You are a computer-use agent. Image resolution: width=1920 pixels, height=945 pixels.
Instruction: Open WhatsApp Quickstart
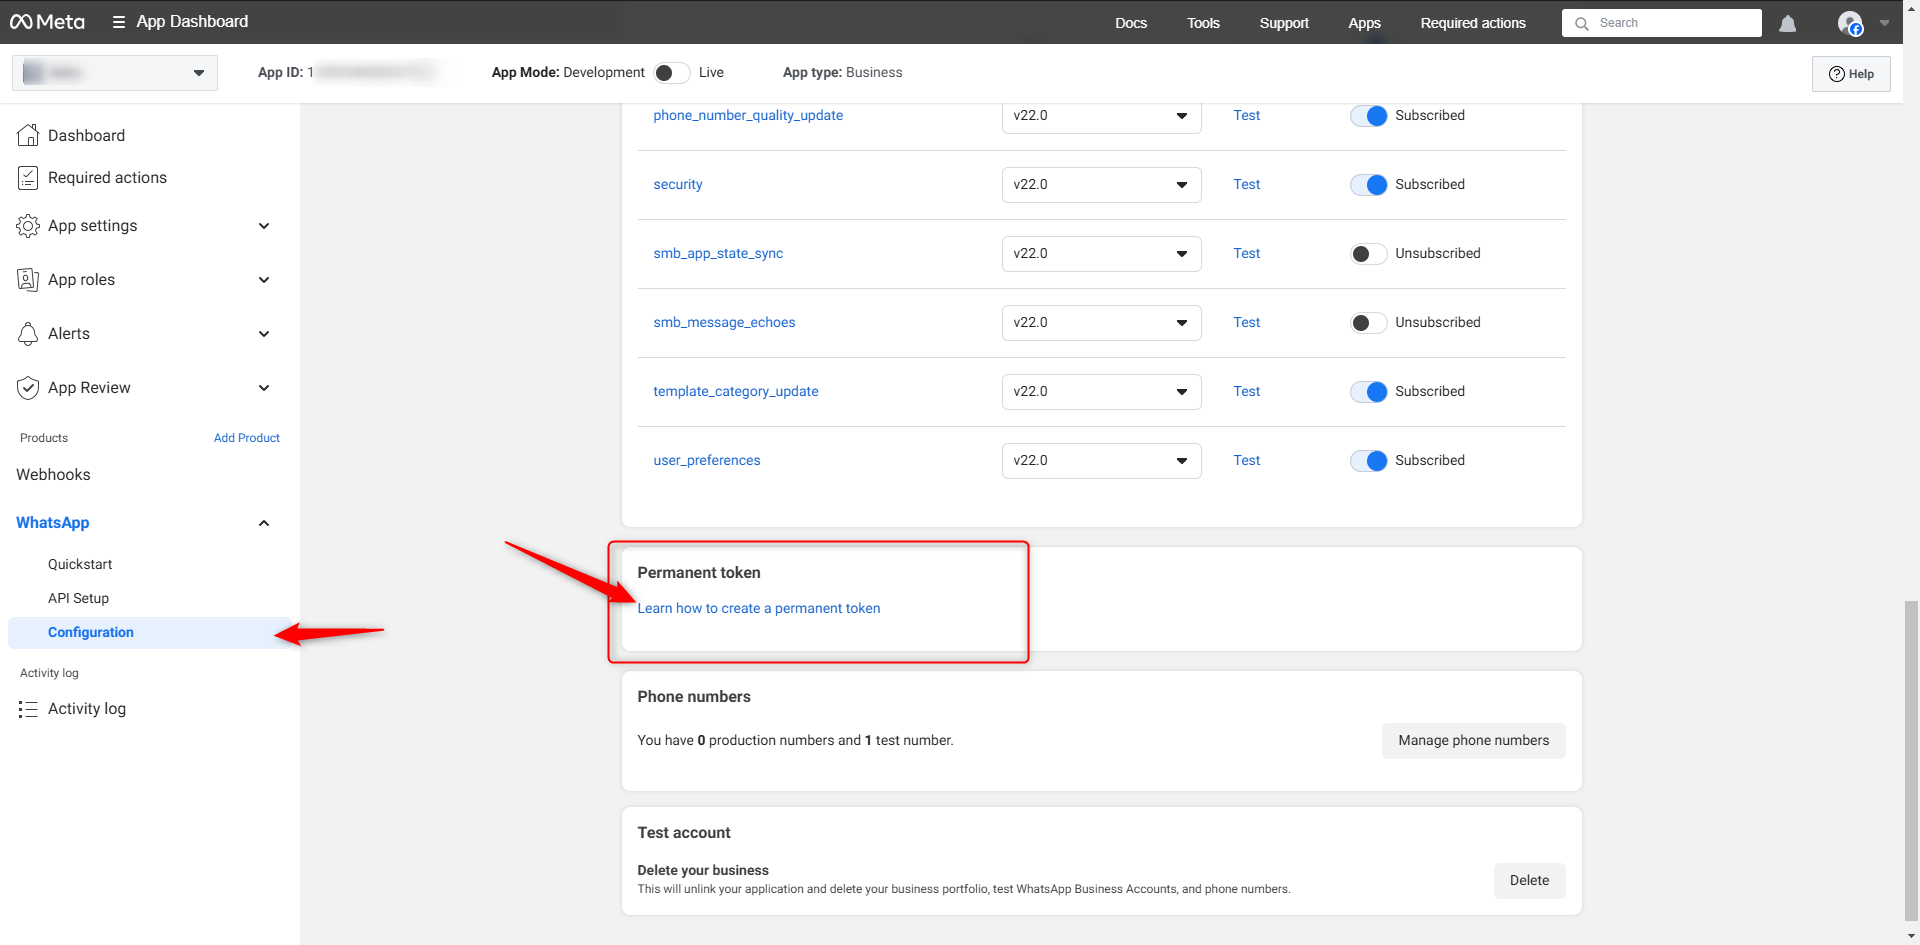click(80, 565)
